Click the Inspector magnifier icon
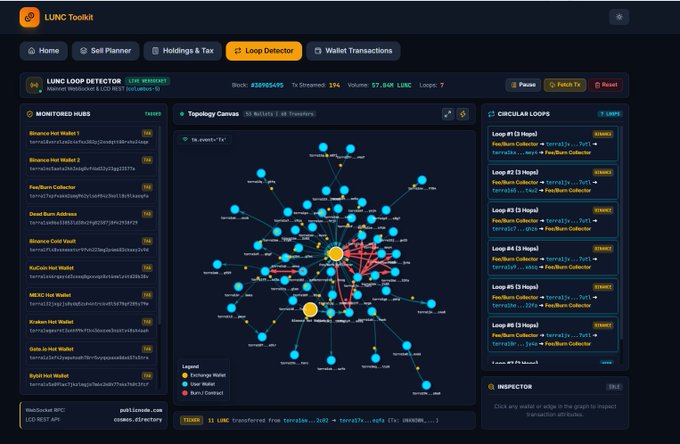Image resolution: width=680 pixels, height=444 pixels. tap(491, 387)
